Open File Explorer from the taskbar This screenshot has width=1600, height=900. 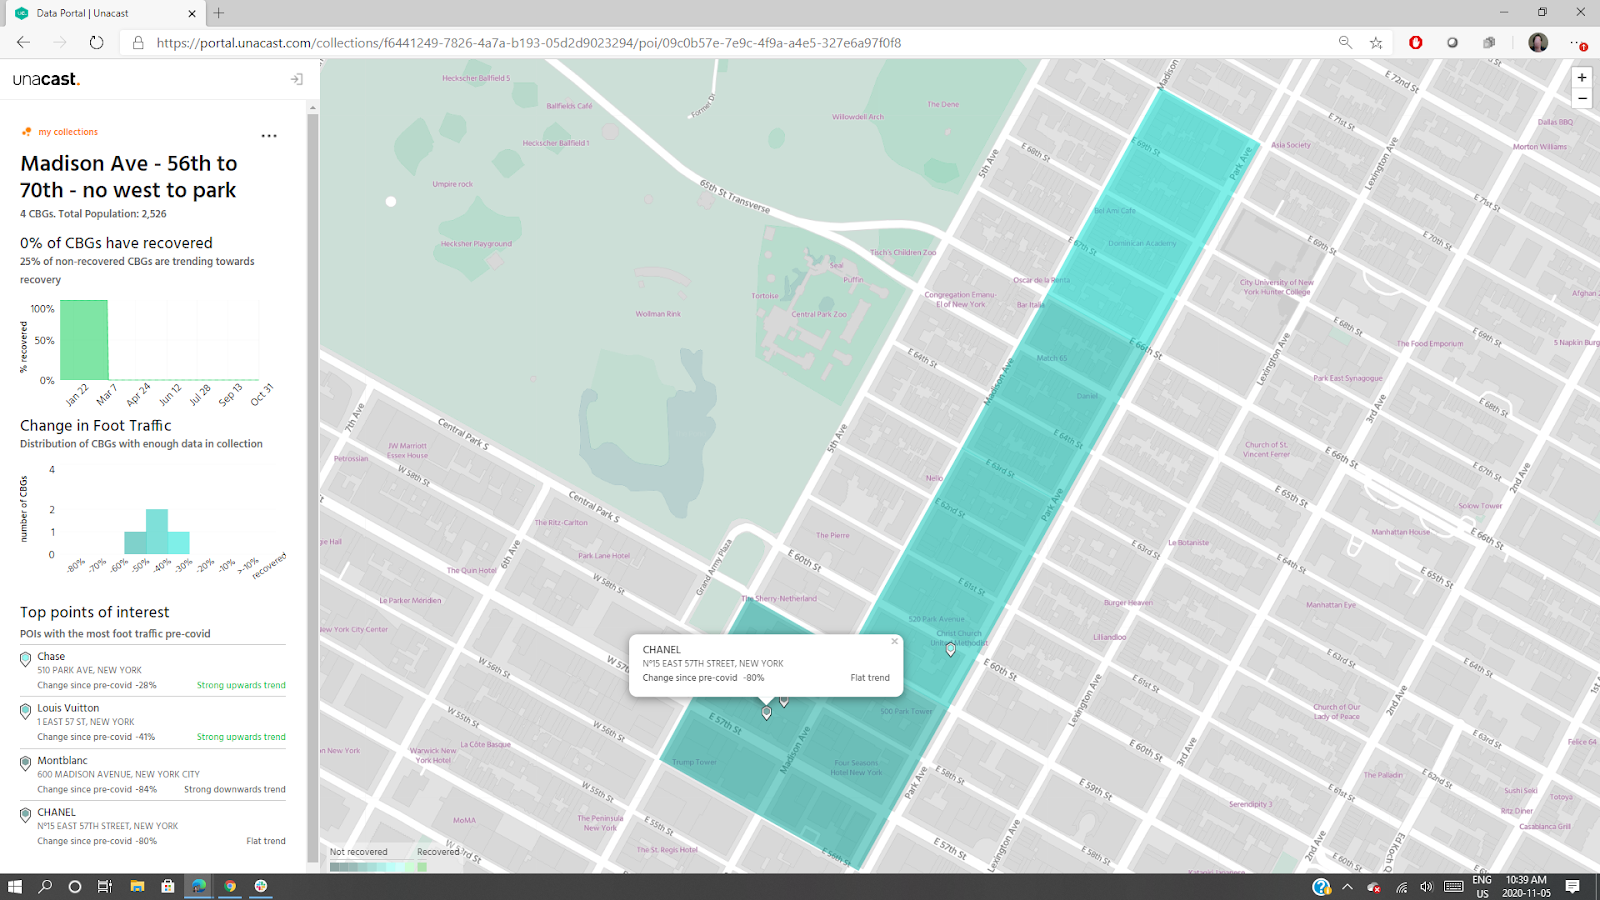click(137, 886)
